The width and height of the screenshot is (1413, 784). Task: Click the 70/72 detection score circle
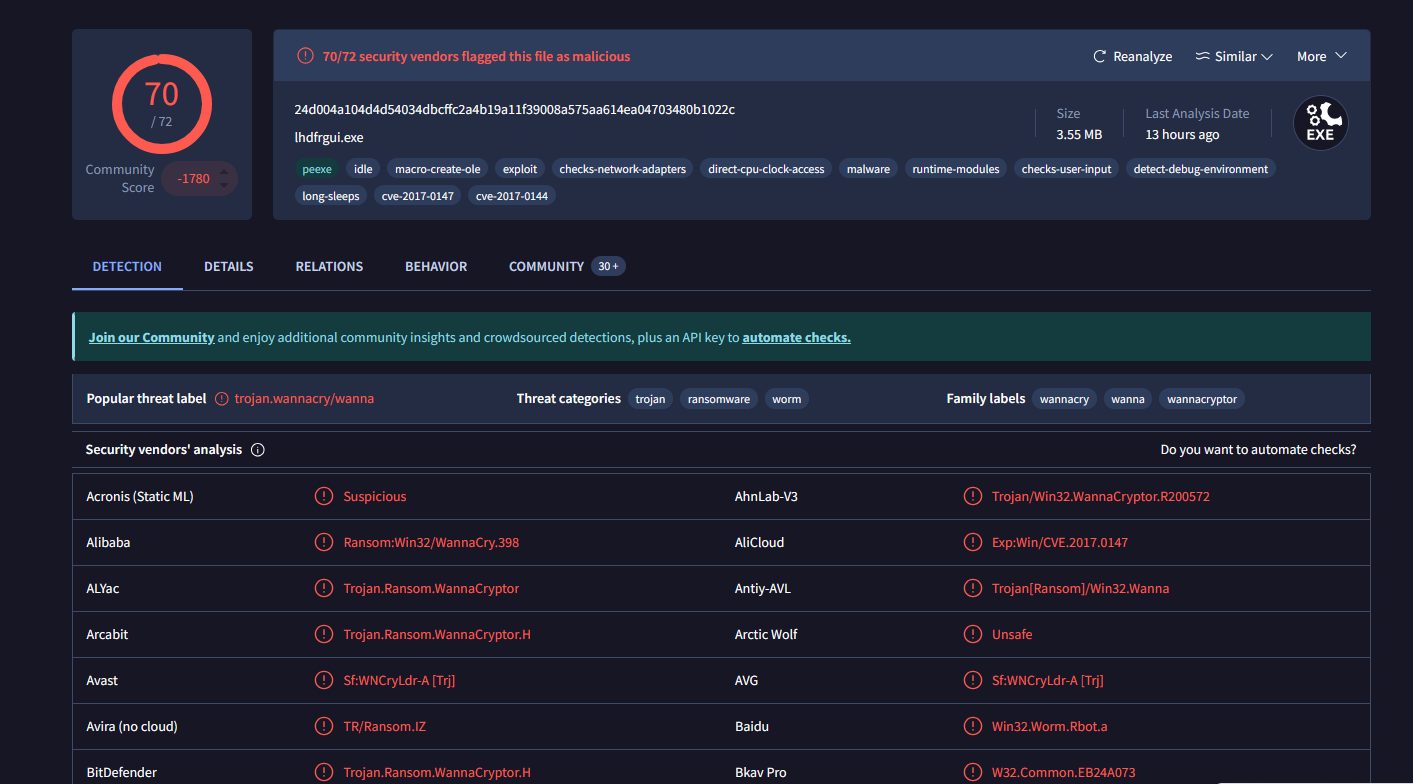(x=162, y=103)
